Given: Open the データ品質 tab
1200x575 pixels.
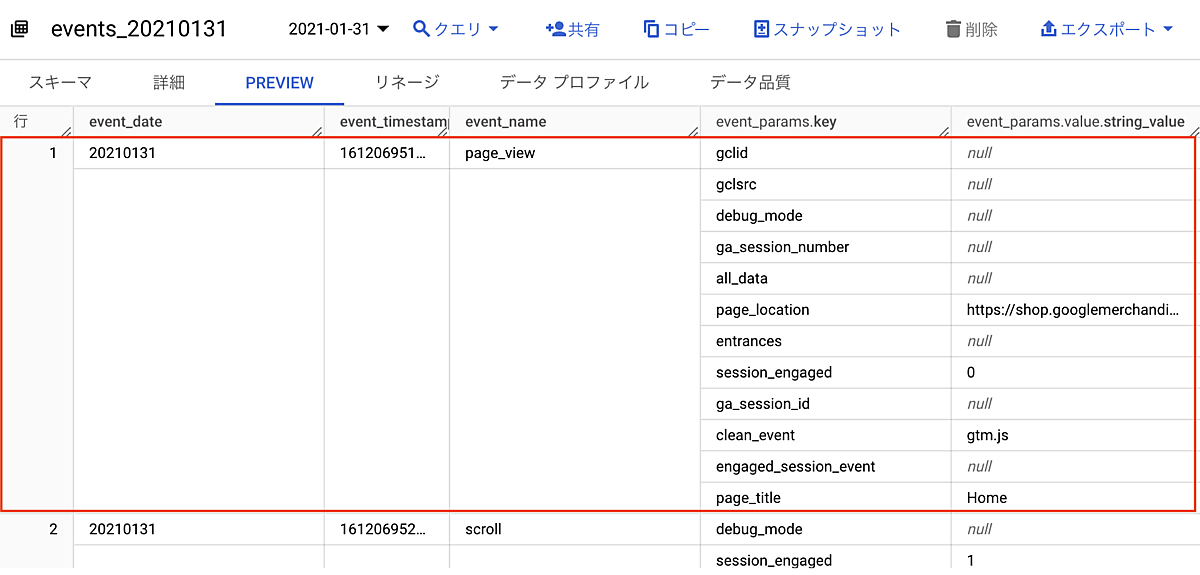Looking at the screenshot, I should coord(750,82).
